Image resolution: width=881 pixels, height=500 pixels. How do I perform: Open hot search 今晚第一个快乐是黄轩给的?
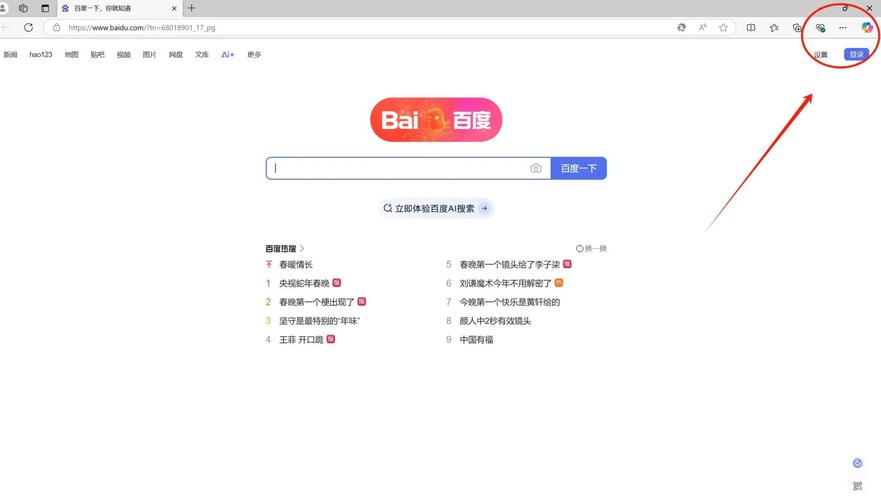[x=510, y=302]
